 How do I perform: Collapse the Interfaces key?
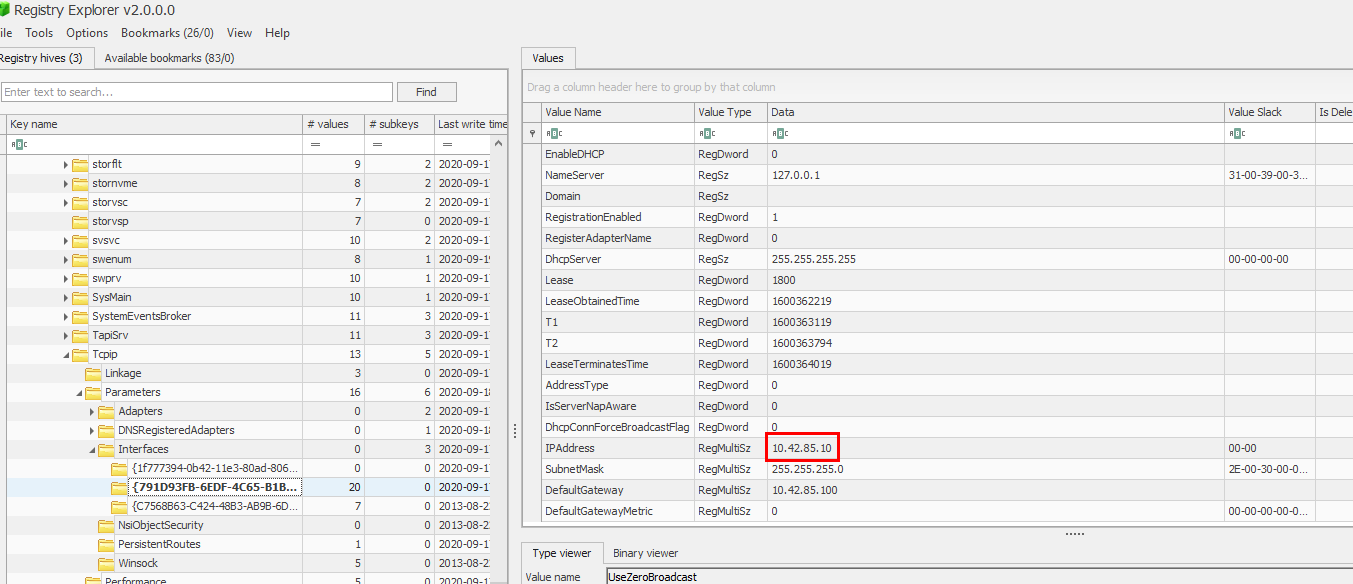93,449
